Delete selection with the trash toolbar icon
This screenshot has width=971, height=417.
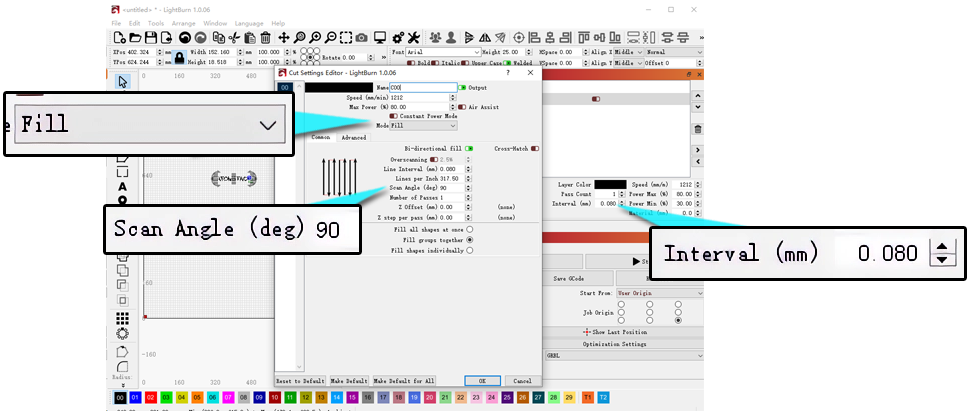[x=265, y=38]
